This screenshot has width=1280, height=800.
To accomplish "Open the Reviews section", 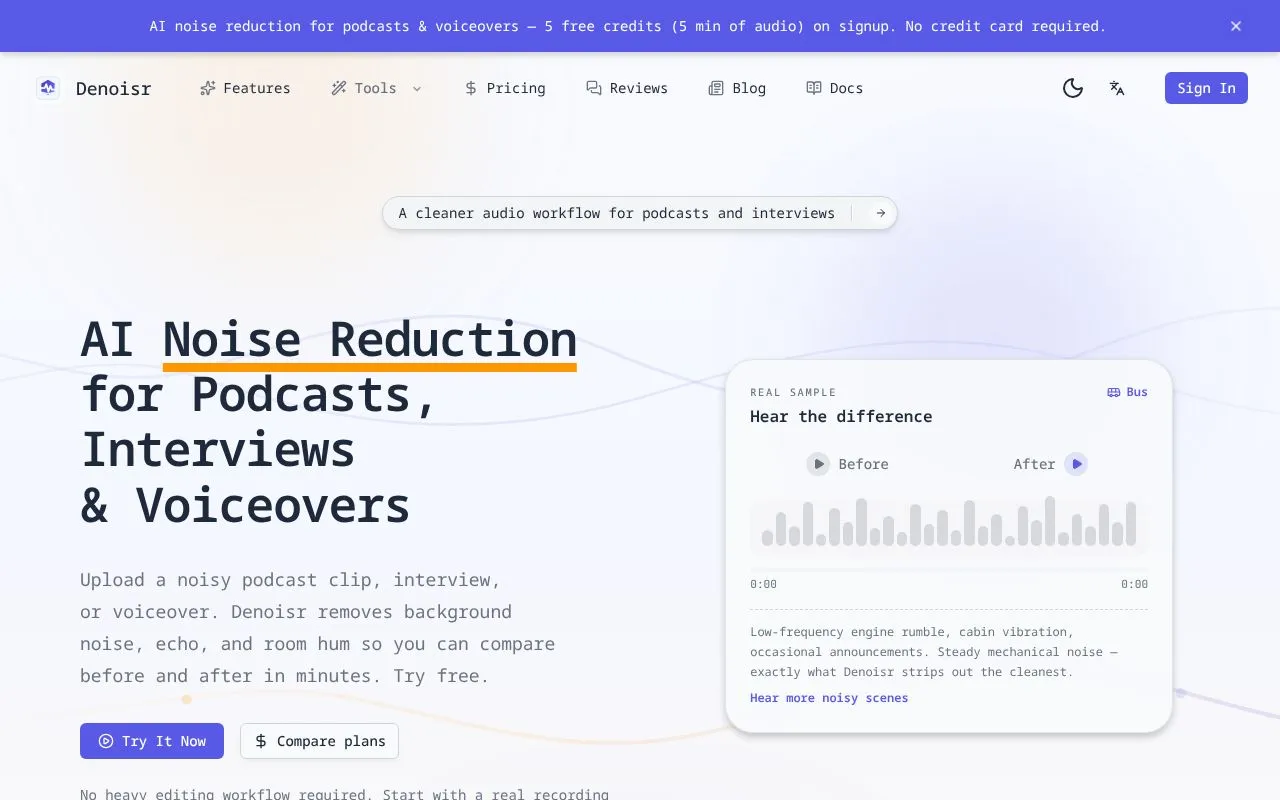I will pyautogui.click(x=627, y=88).
